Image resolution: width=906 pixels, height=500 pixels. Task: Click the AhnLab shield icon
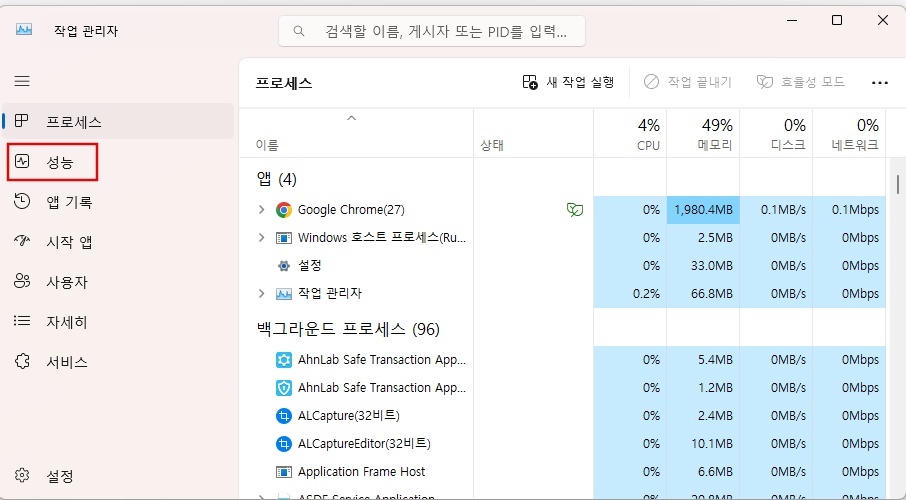coord(283,388)
